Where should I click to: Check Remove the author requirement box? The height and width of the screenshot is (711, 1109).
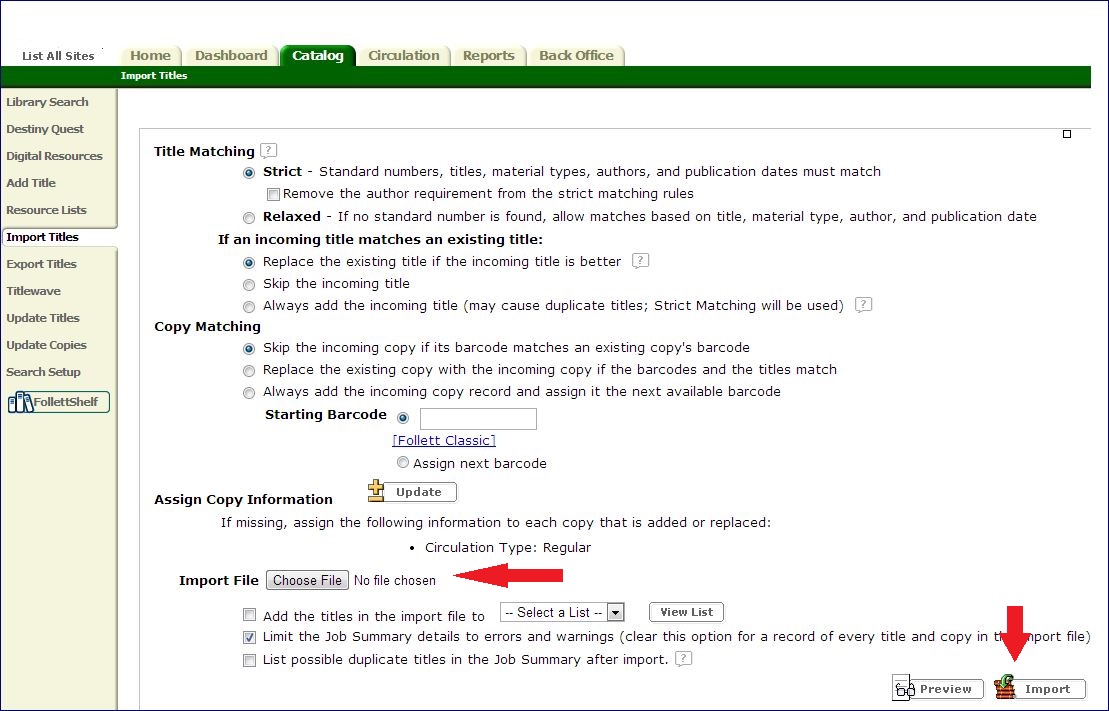(x=273, y=194)
